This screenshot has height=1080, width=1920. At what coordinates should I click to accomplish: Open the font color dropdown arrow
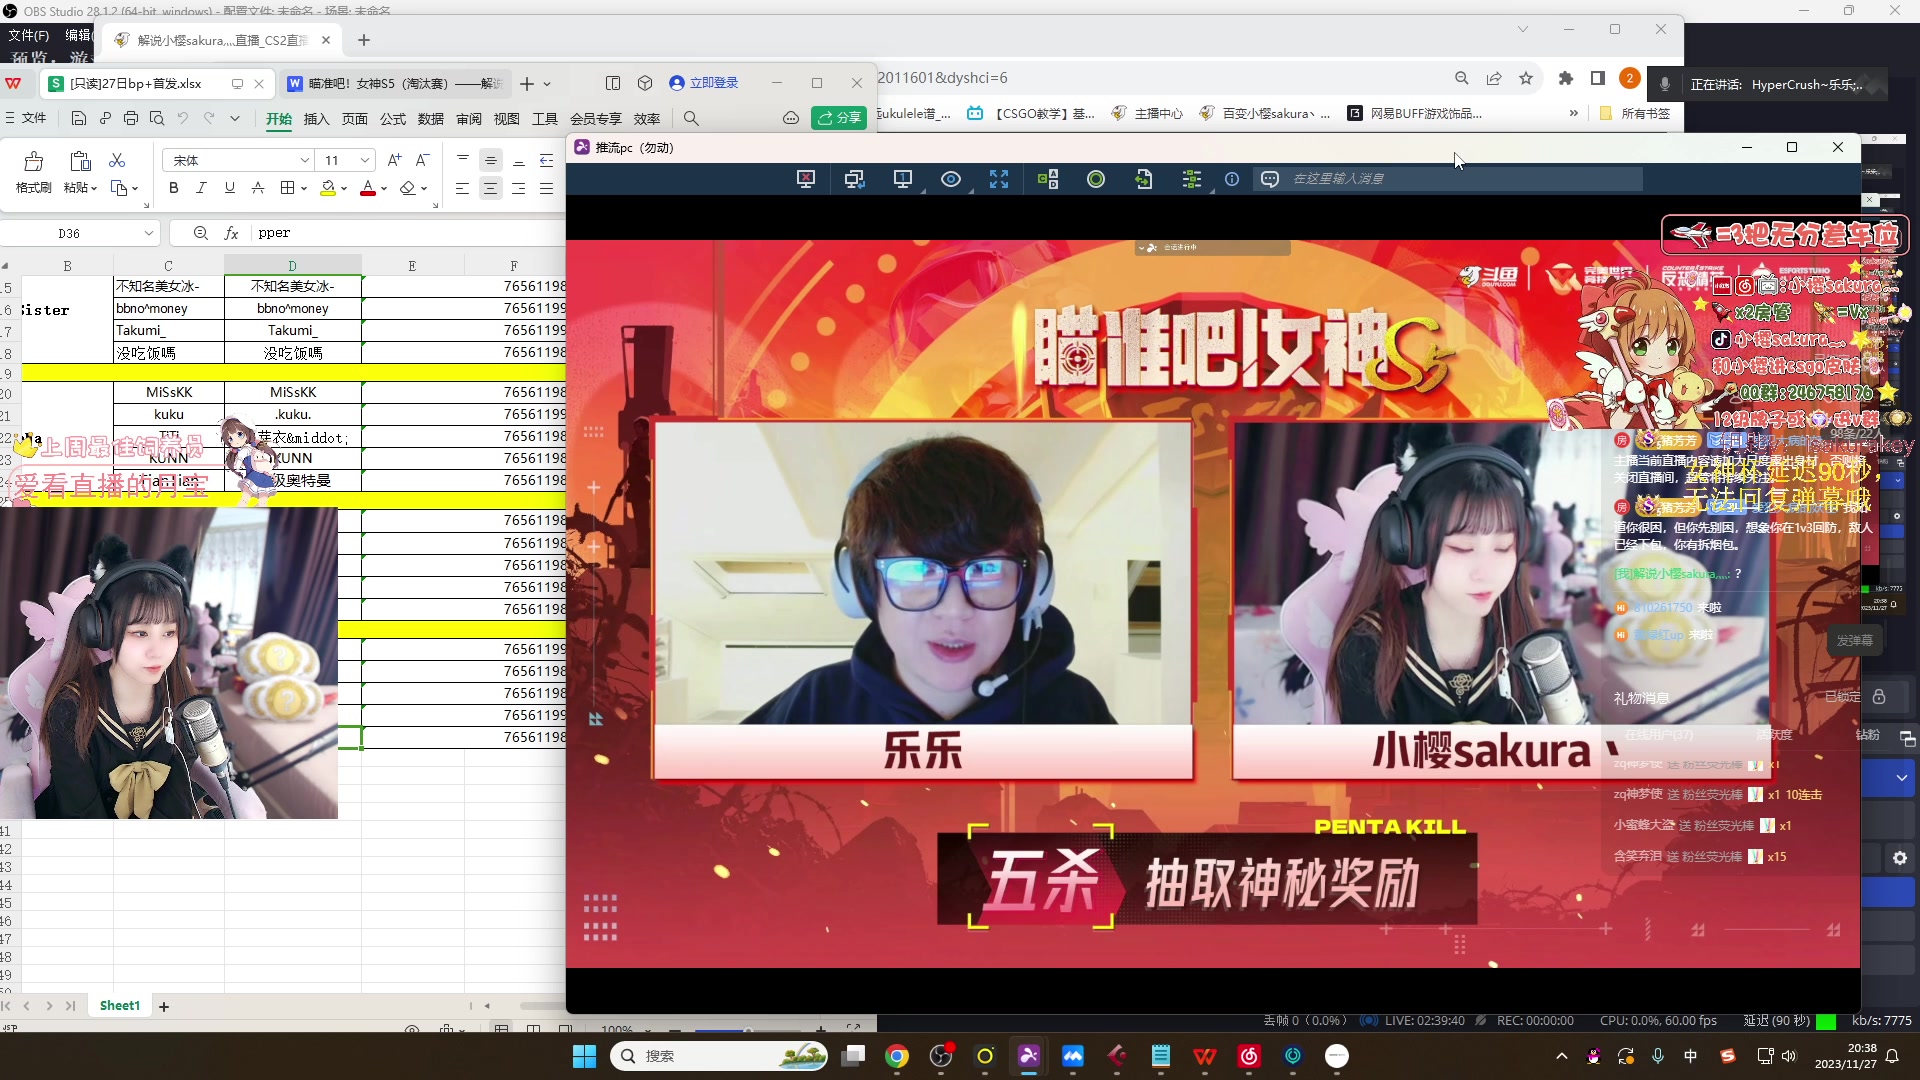tap(383, 188)
